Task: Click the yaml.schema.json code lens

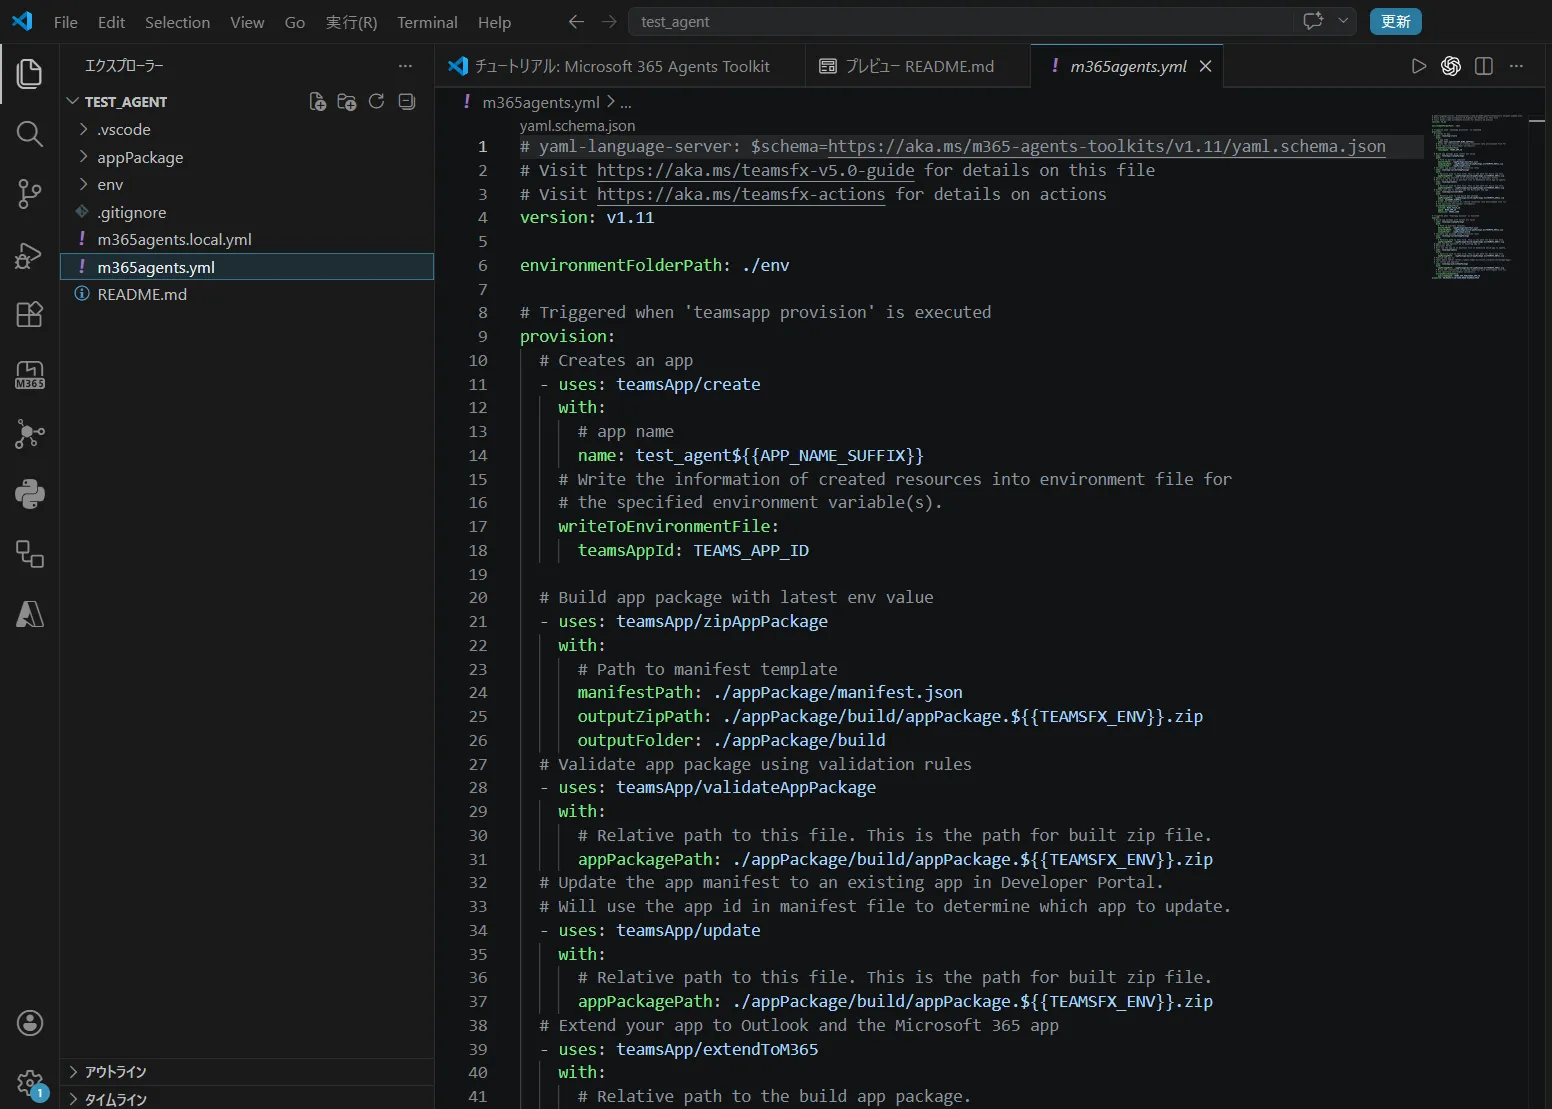Action: click(577, 126)
